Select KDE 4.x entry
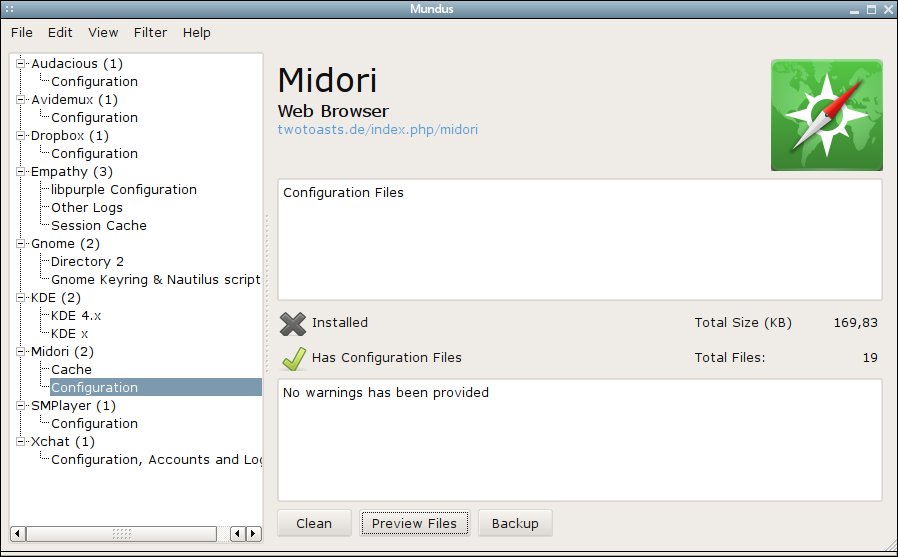Image resolution: width=898 pixels, height=557 pixels. click(76, 315)
